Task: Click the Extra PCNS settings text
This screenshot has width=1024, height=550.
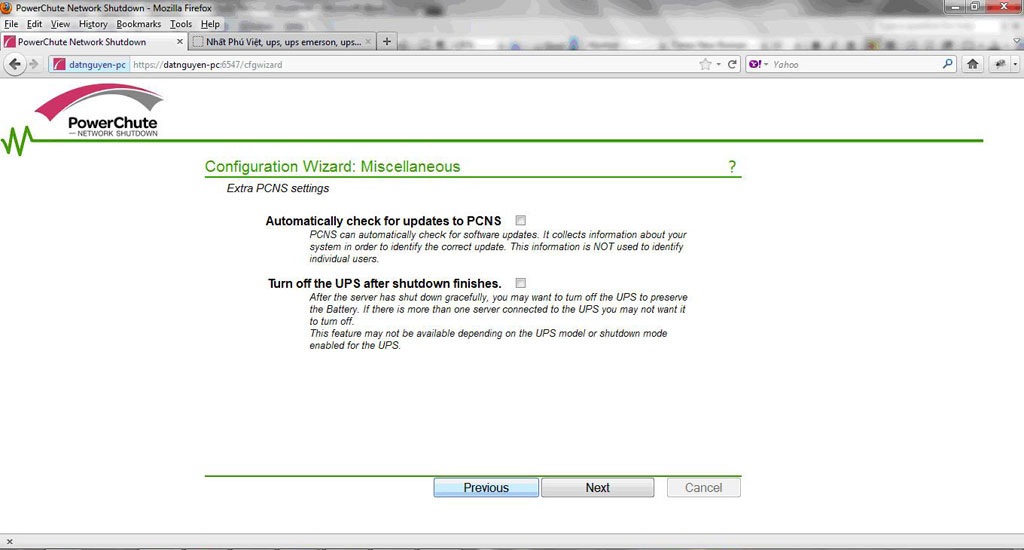Action: pyautogui.click(x=278, y=188)
